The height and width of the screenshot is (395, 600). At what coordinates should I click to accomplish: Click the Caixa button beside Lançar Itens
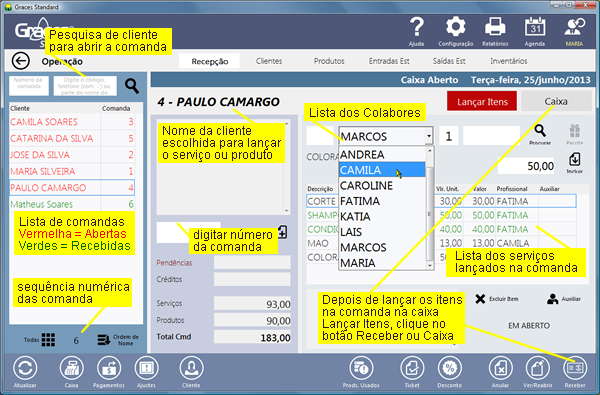pyautogui.click(x=556, y=101)
